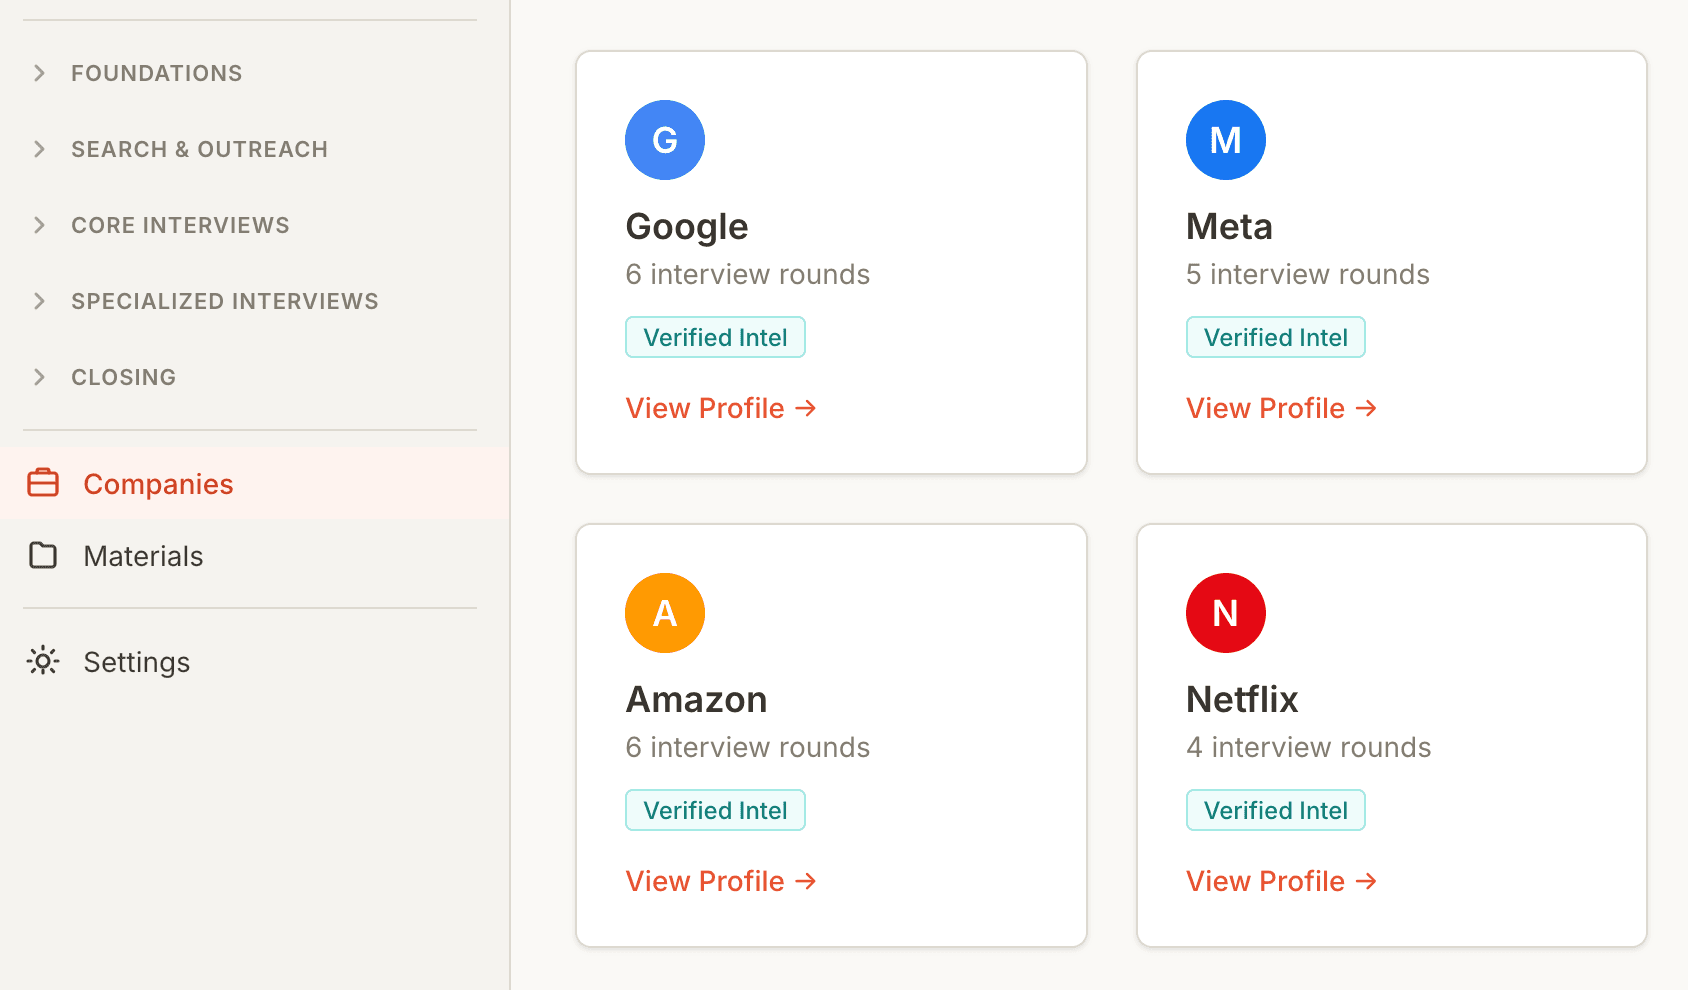View Profile link for Amazon
Image resolution: width=1688 pixels, height=990 pixels.
721,881
